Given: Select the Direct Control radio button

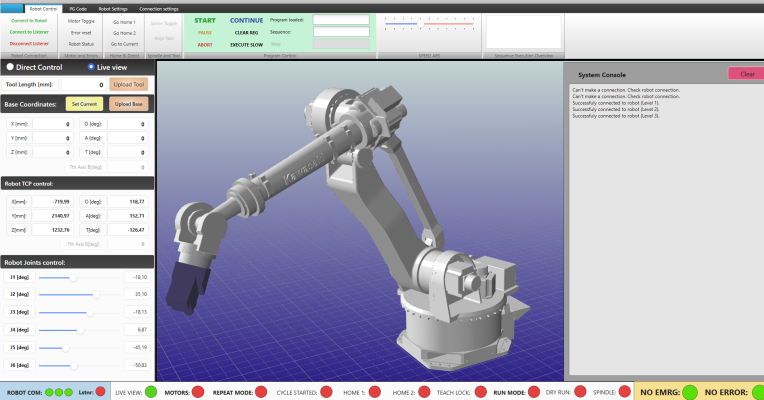Looking at the screenshot, I should click(10, 67).
